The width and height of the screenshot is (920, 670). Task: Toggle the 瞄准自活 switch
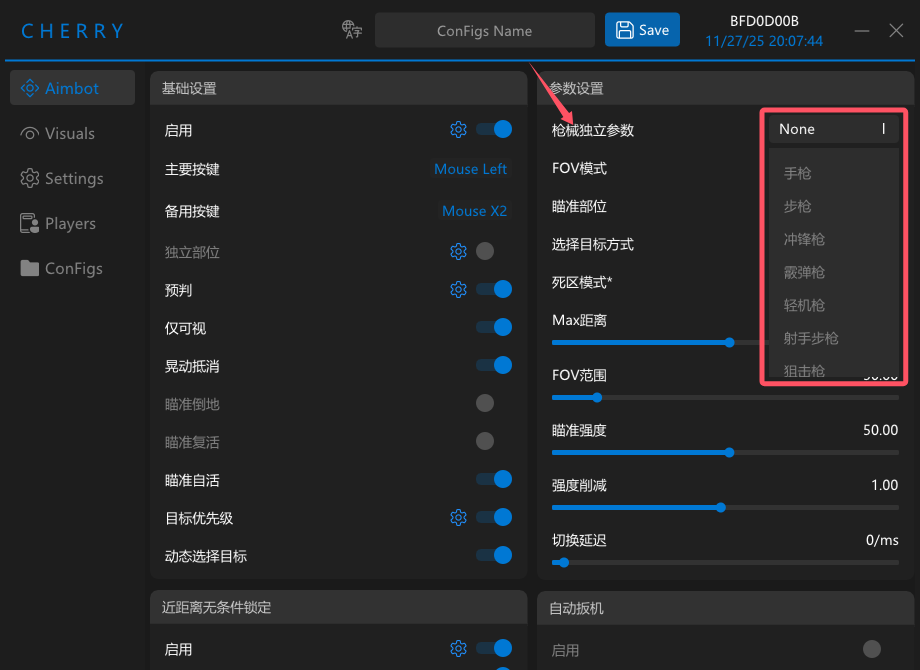tap(494, 479)
